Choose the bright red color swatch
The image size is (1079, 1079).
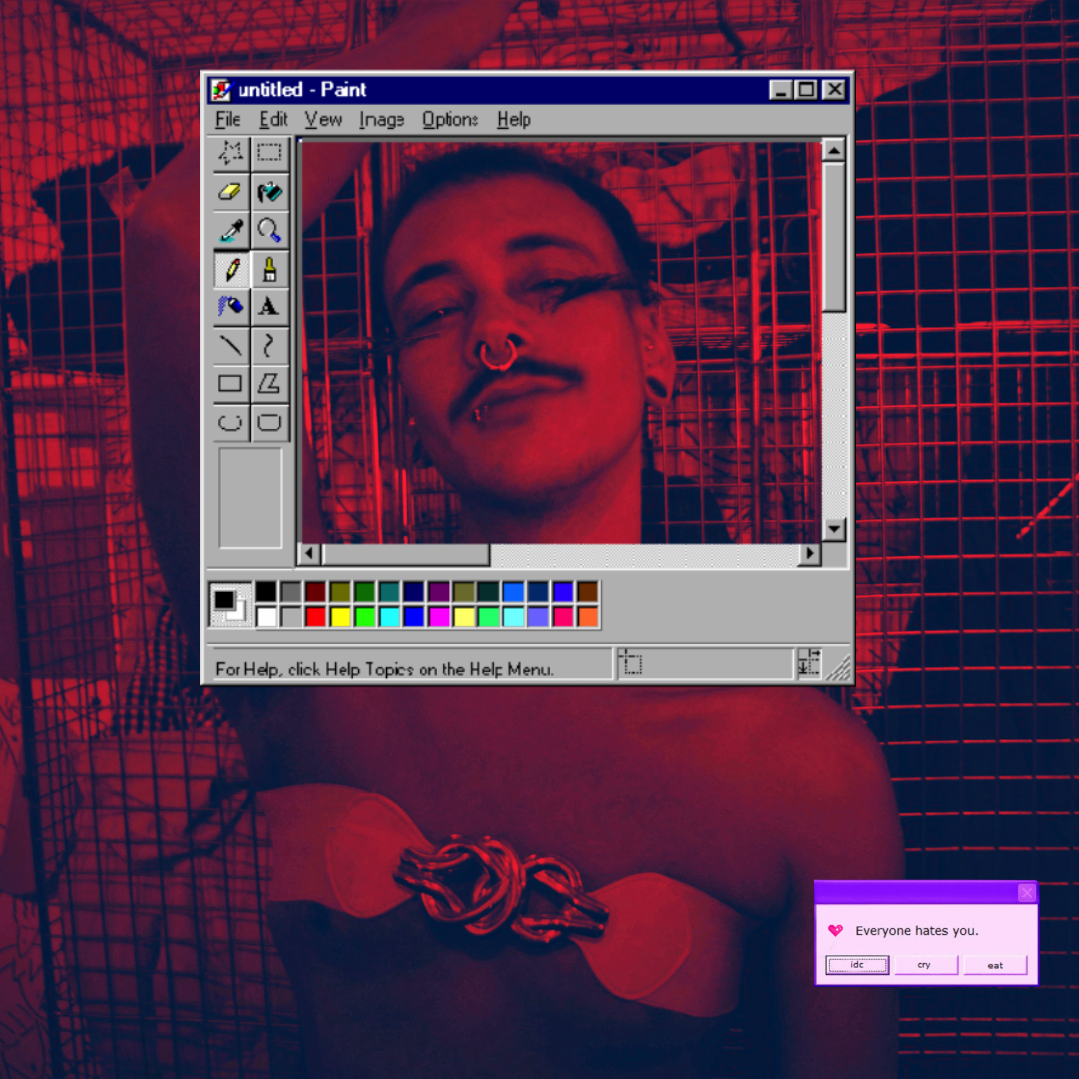click(x=316, y=617)
